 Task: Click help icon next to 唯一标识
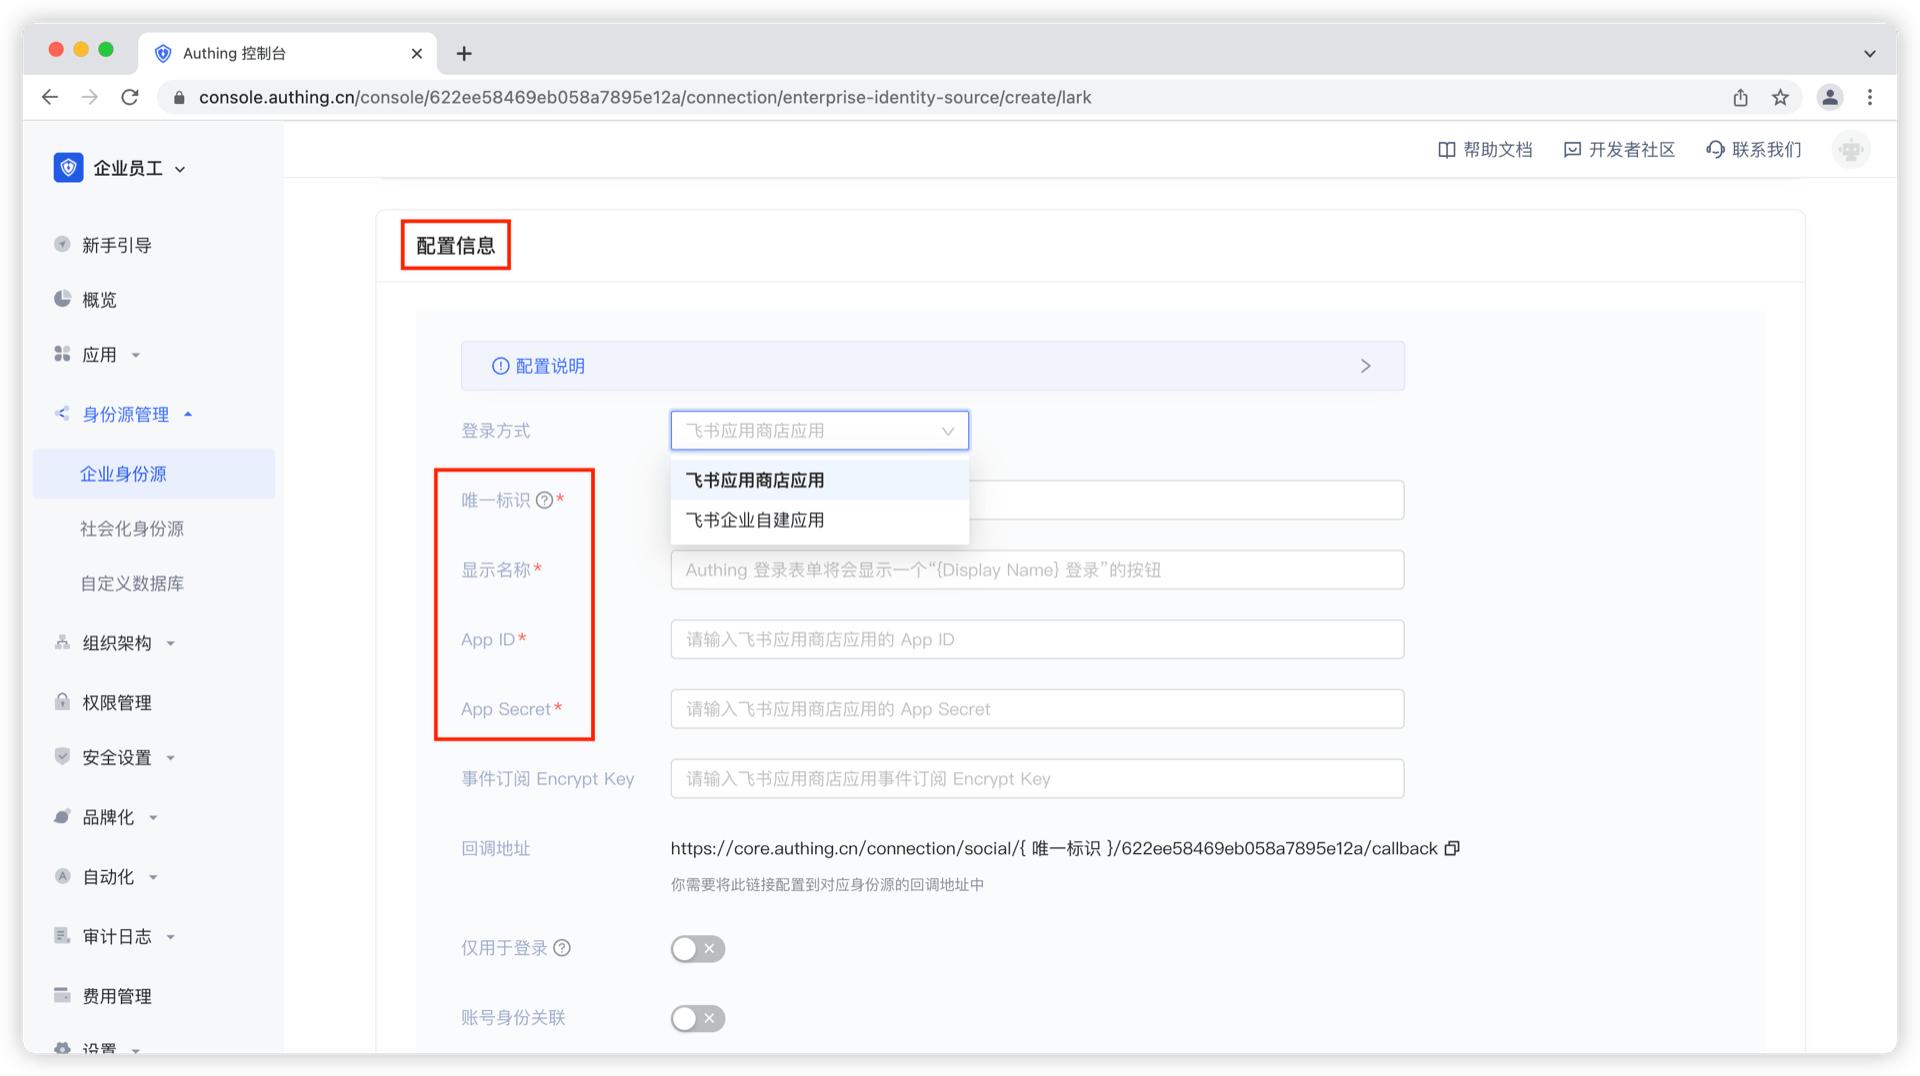click(544, 500)
